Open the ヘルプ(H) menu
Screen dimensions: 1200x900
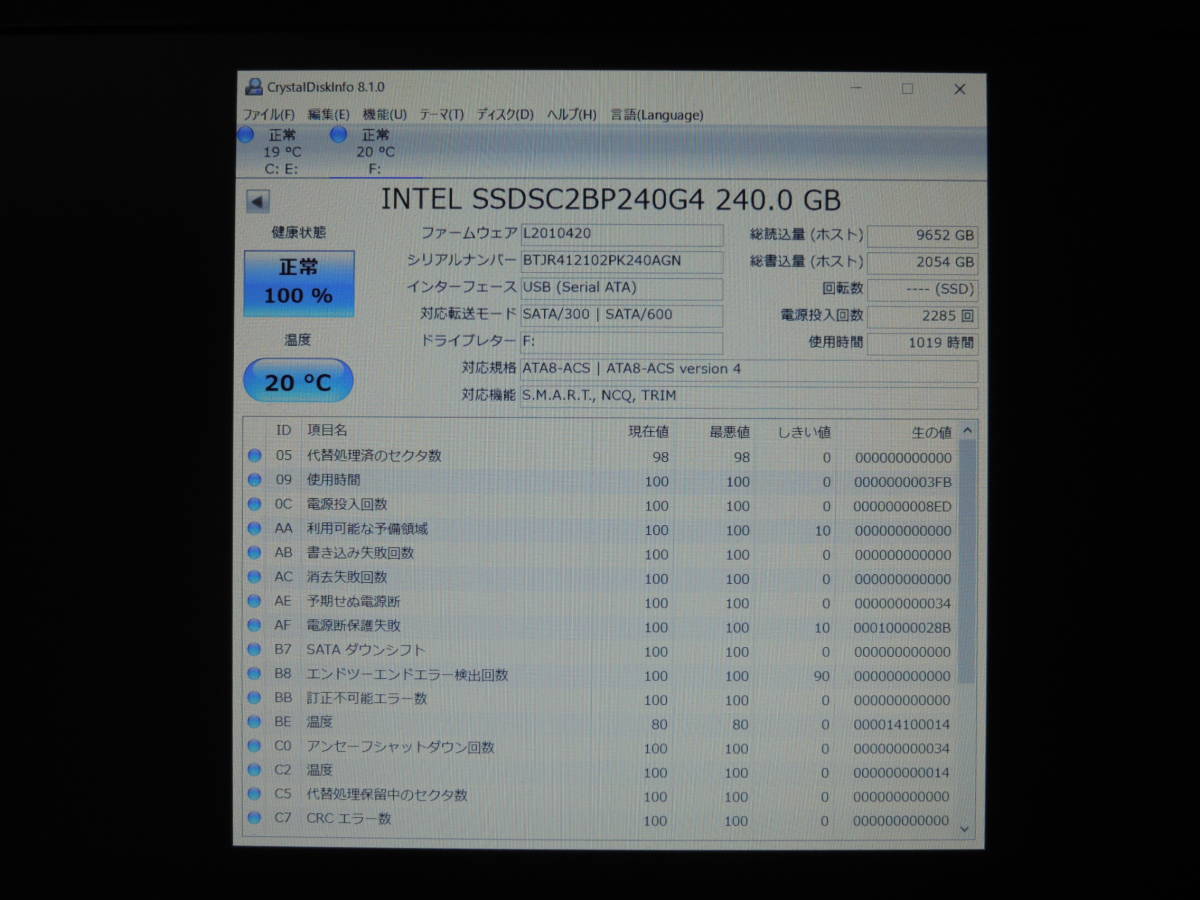(571, 114)
